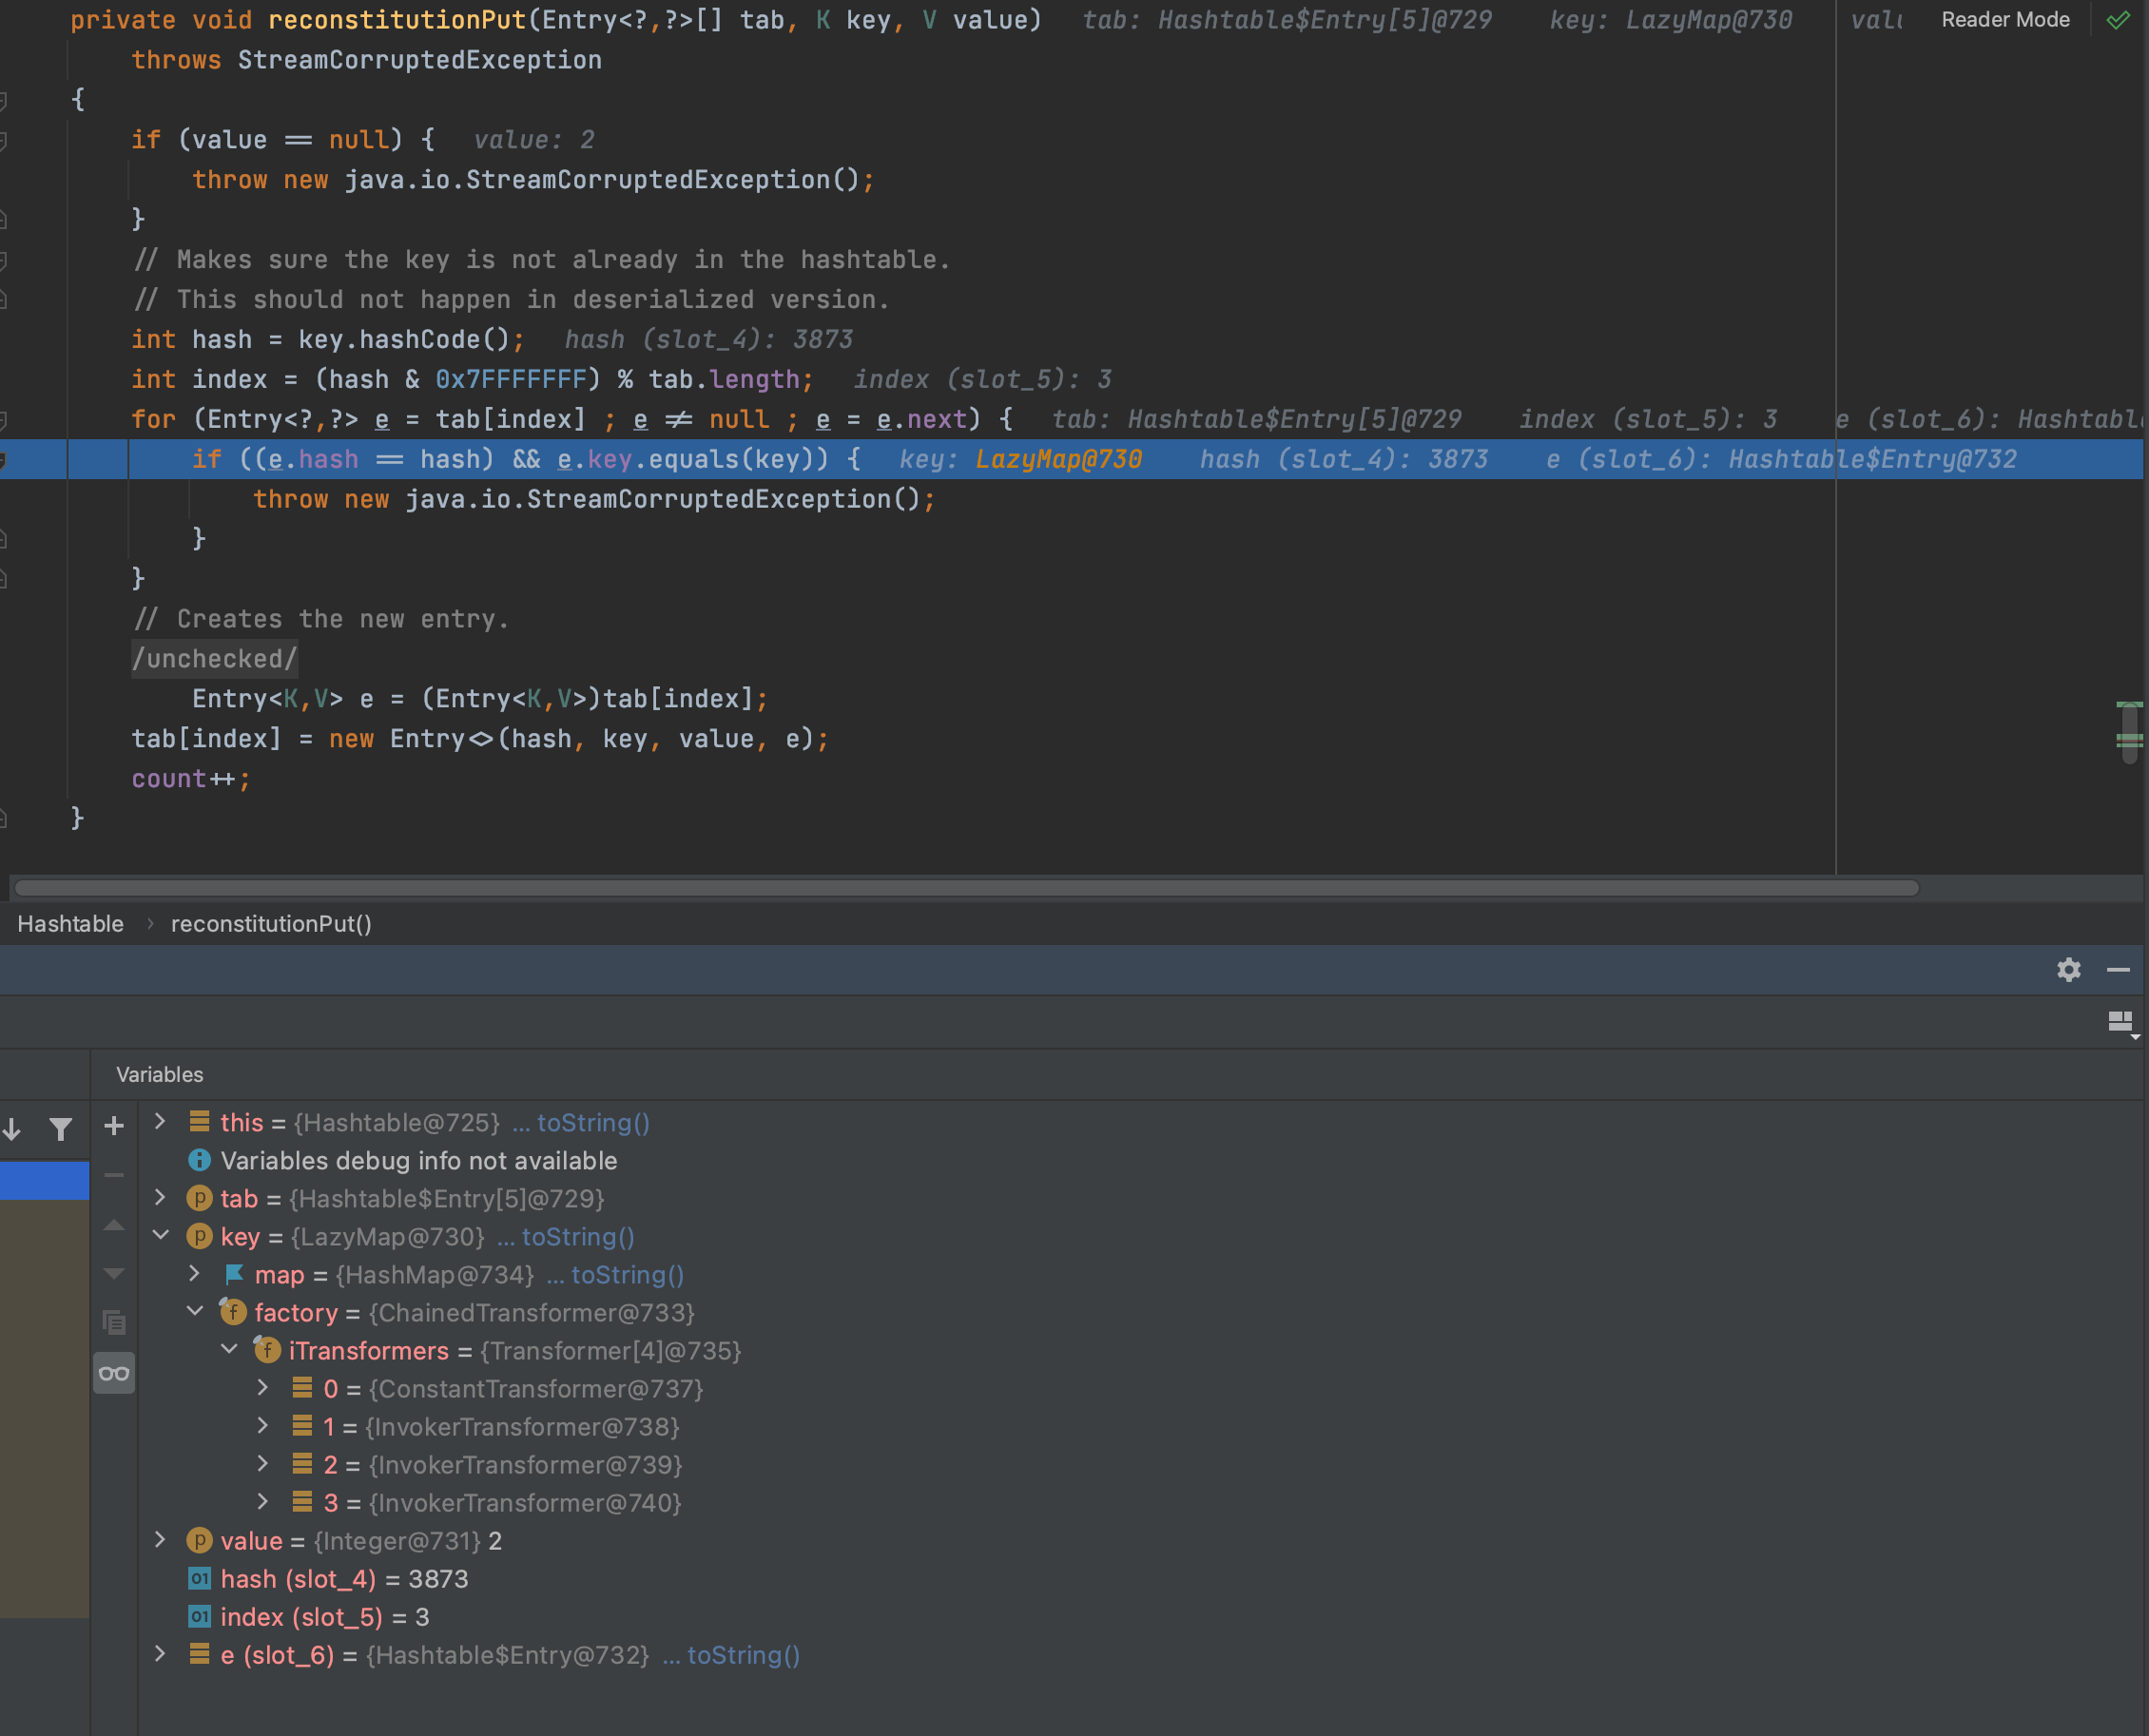Viewport: 2149px width, 1736px height.
Task: Select reconstitutionPut() breadcrumb
Action: point(271,923)
